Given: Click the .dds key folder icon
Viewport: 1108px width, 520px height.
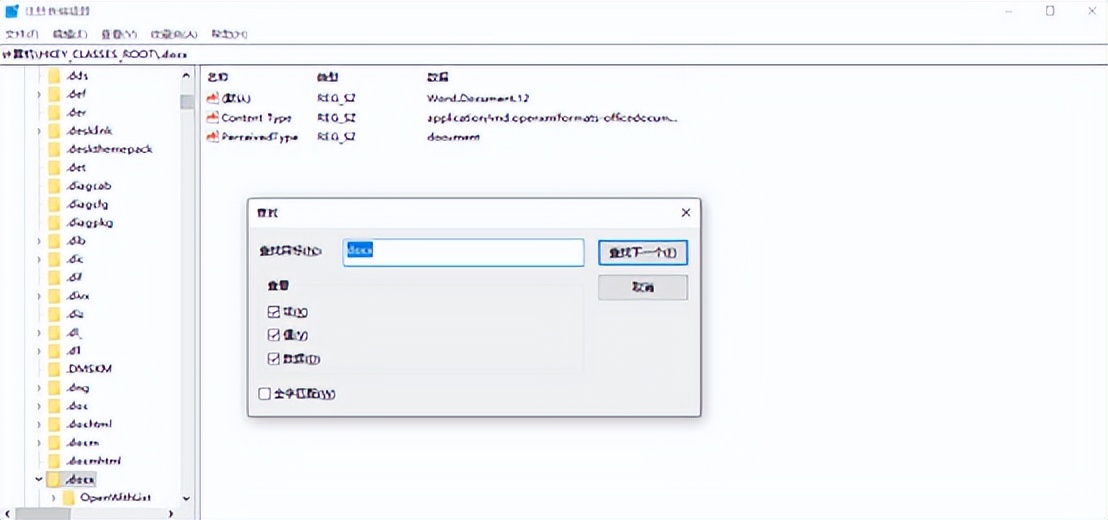Looking at the screenshot, I should [54, 76].
